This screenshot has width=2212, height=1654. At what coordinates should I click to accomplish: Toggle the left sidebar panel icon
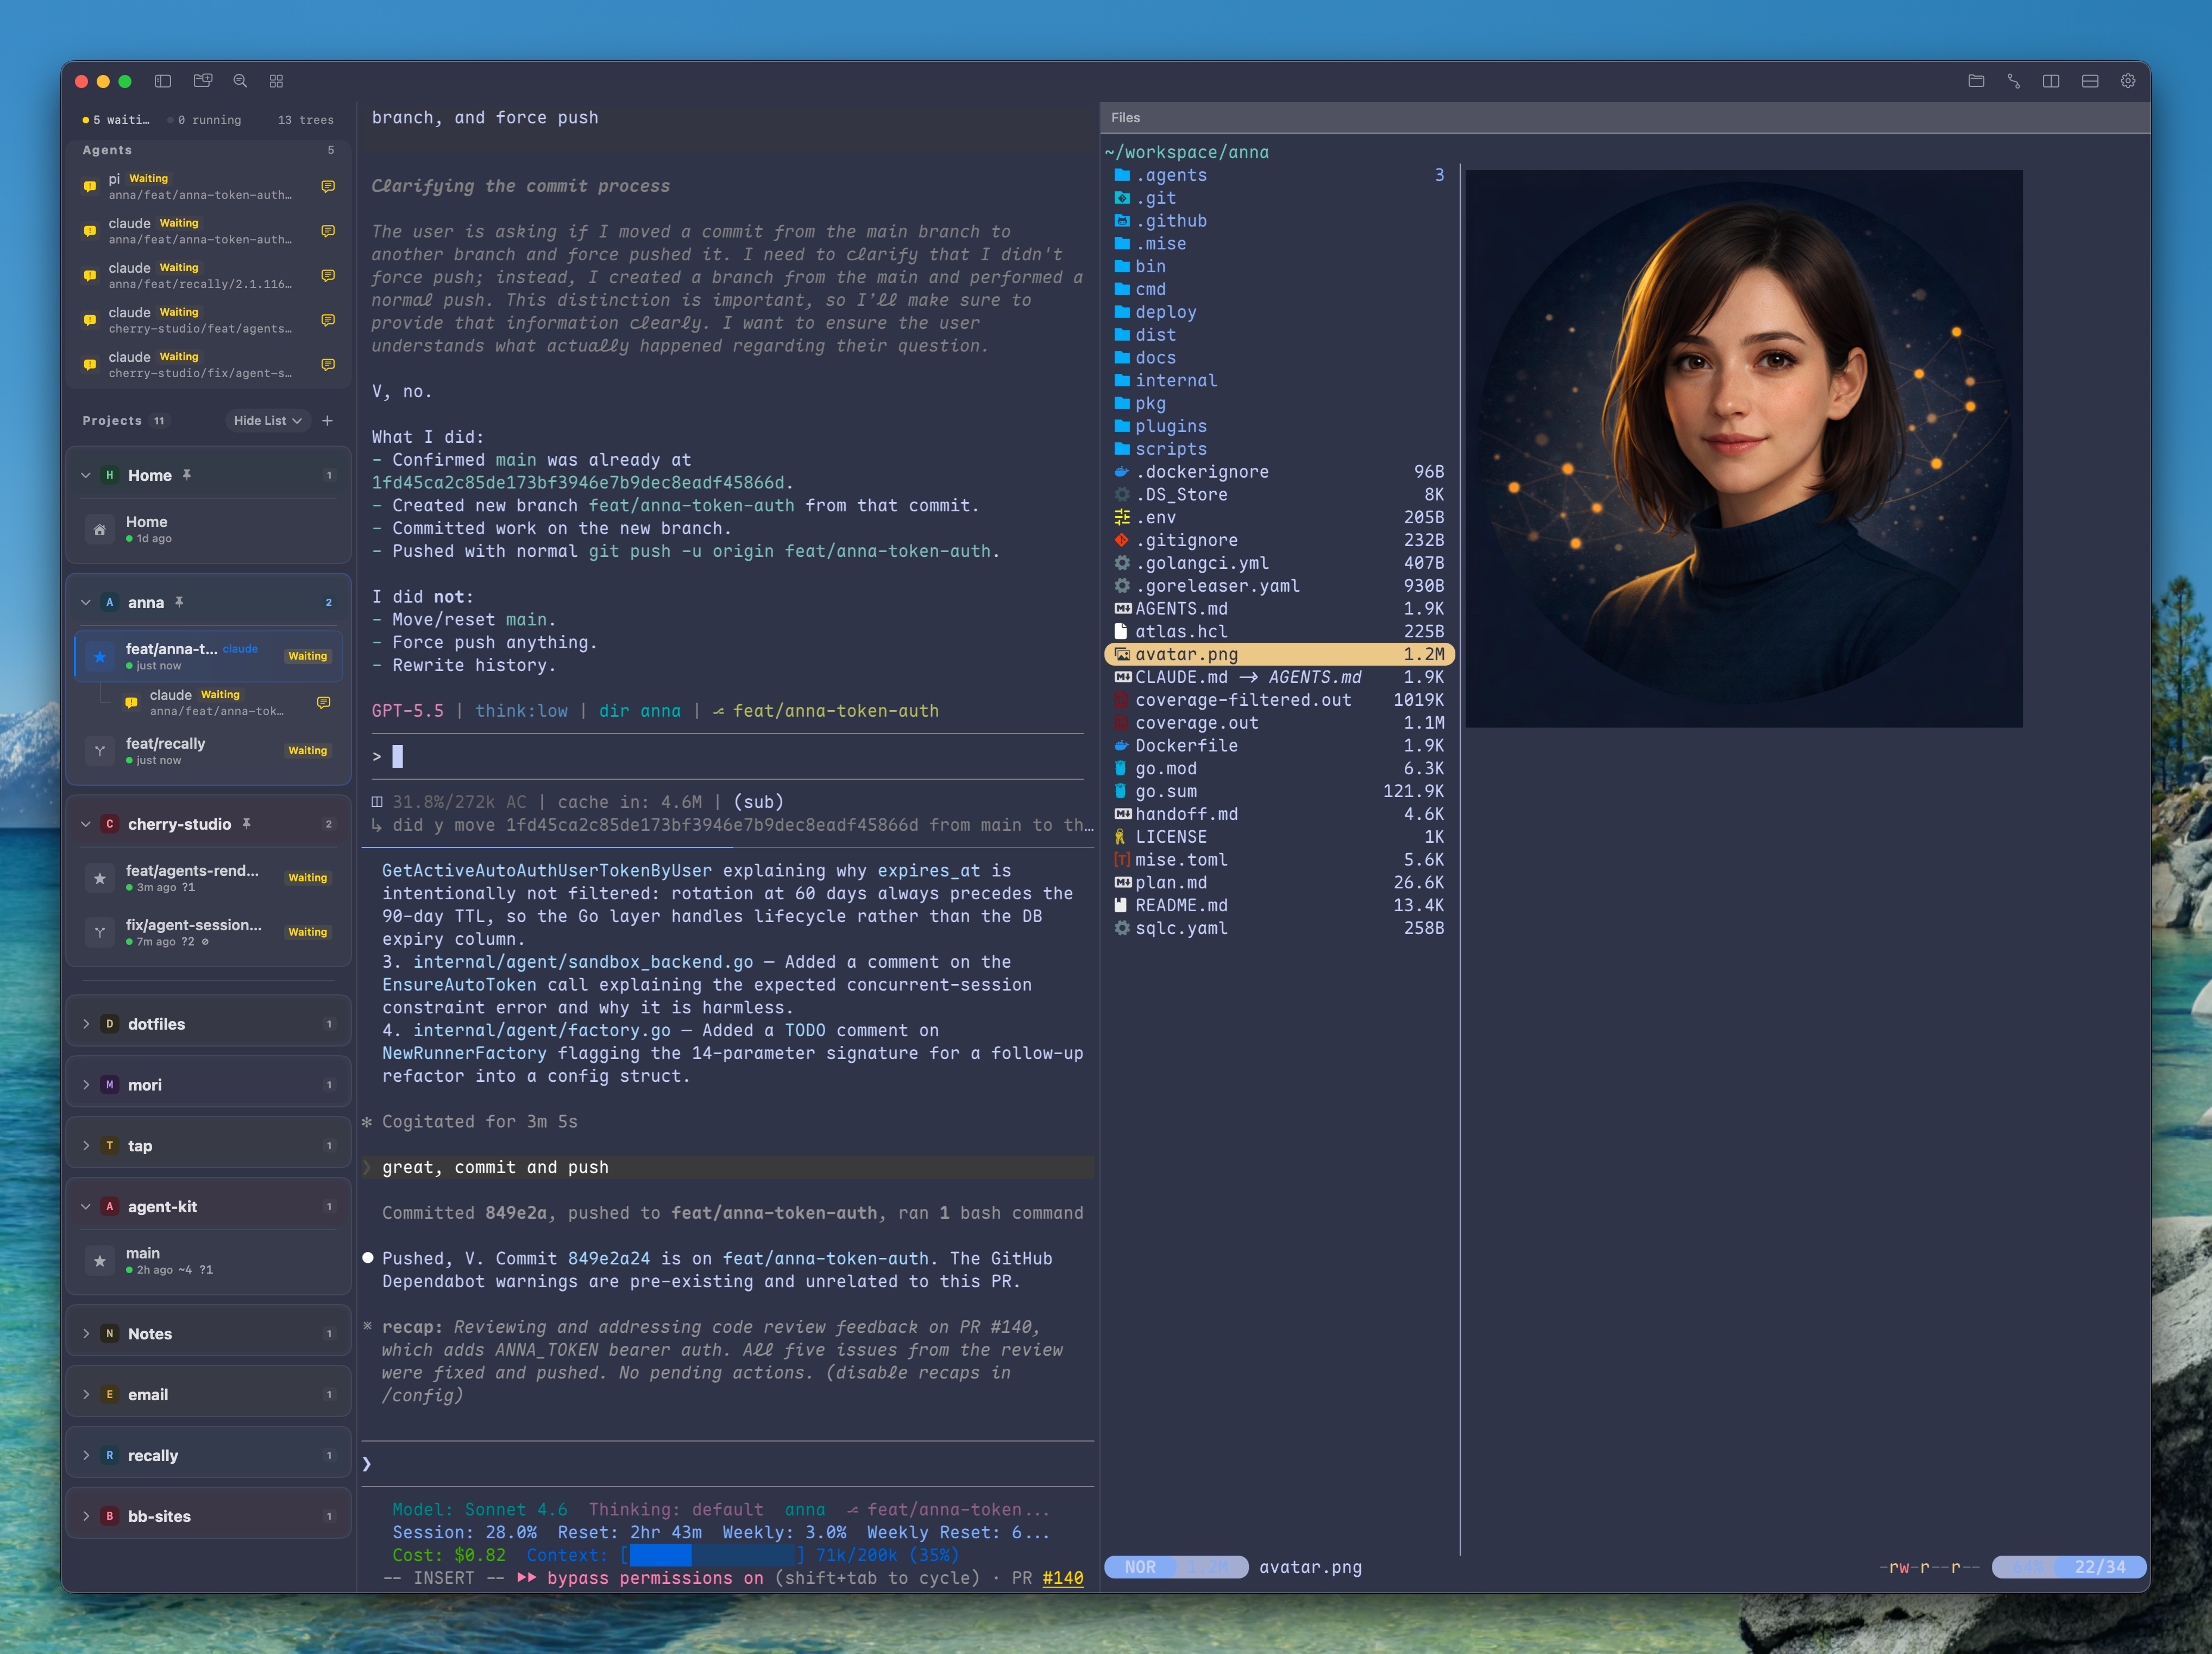(163, 81)
